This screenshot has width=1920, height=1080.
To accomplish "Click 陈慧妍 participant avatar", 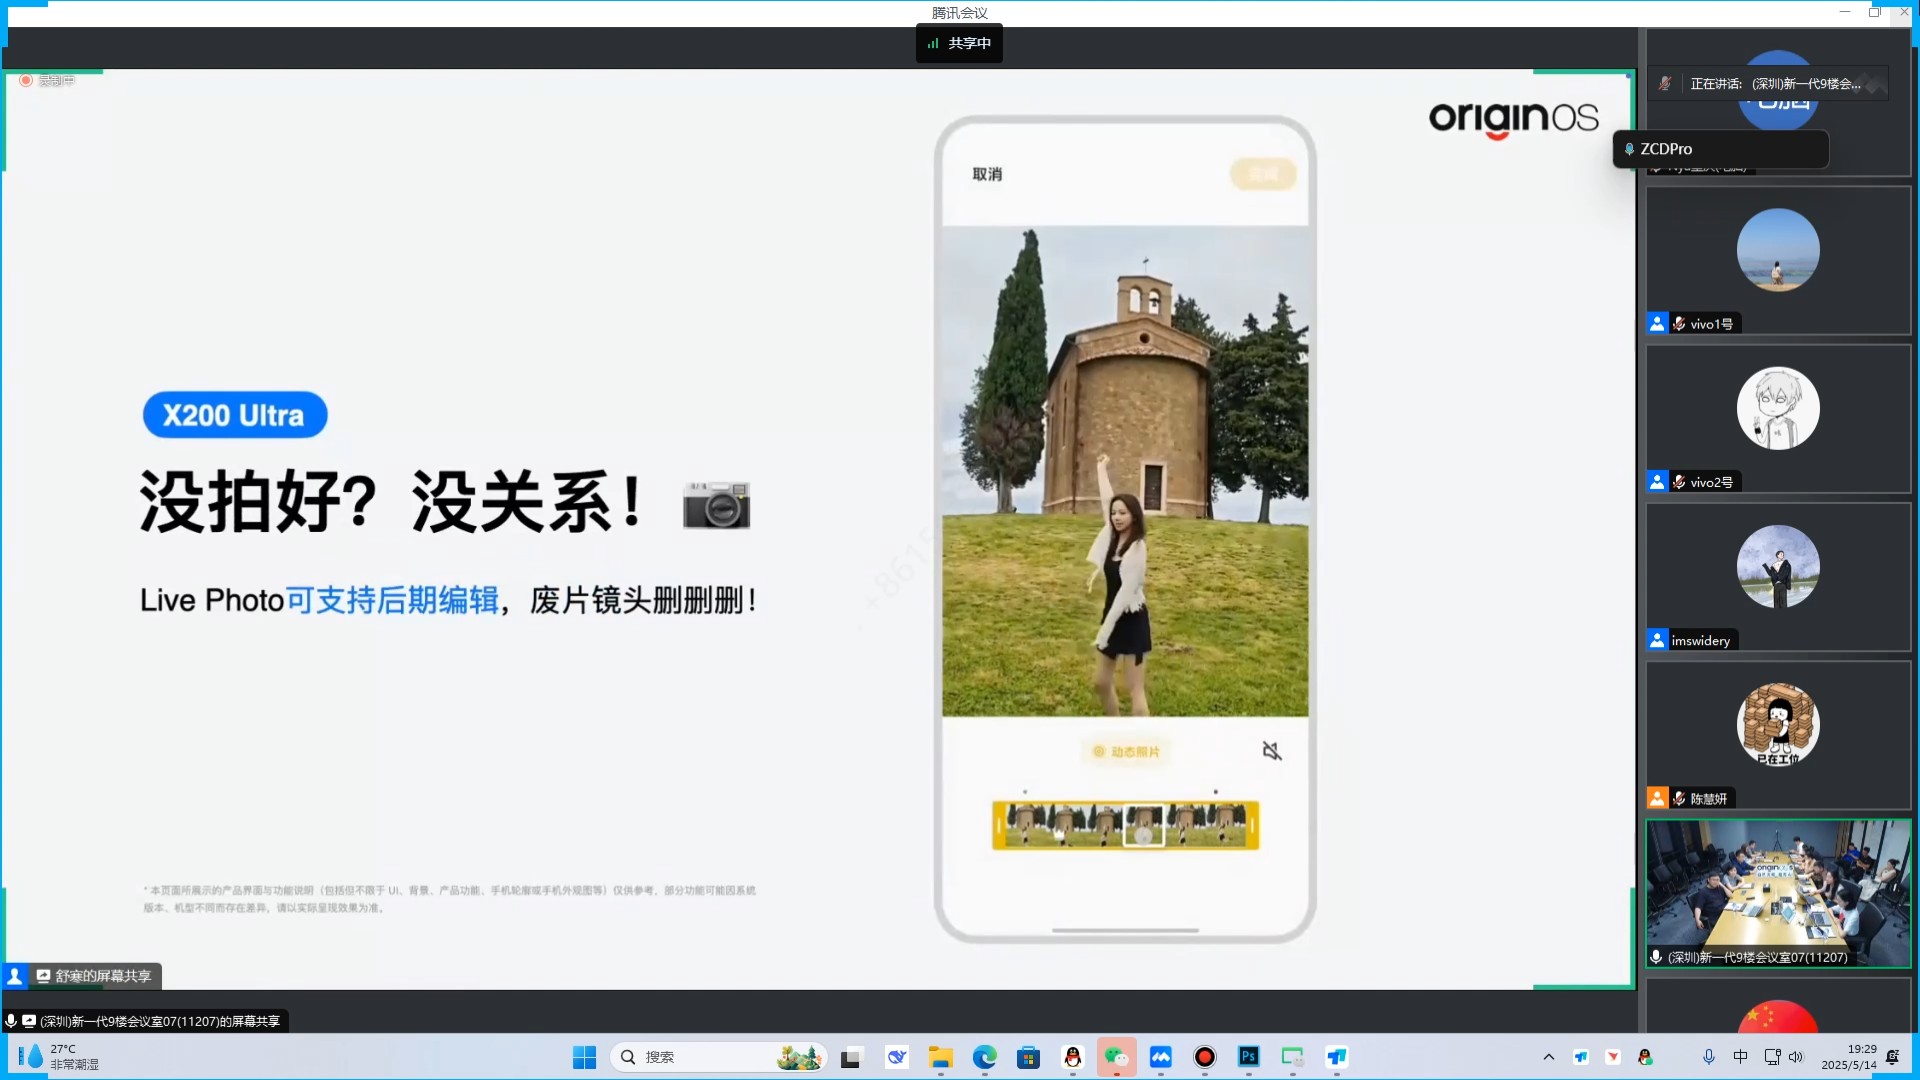I will click(x=1778, y=725).
